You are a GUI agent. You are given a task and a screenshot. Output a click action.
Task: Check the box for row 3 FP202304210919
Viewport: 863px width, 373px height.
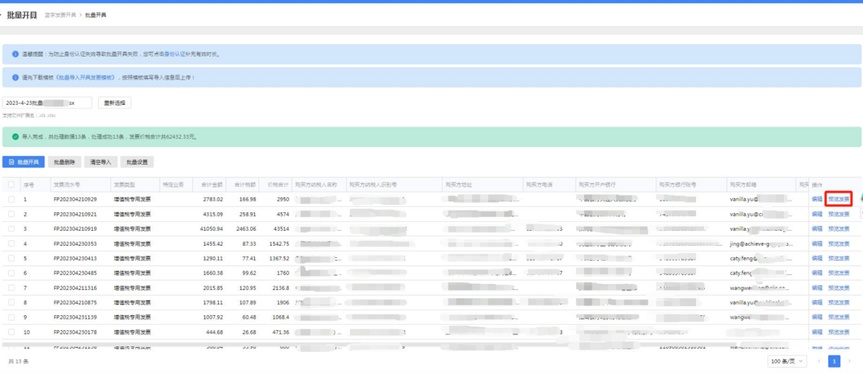click(12, 228)
